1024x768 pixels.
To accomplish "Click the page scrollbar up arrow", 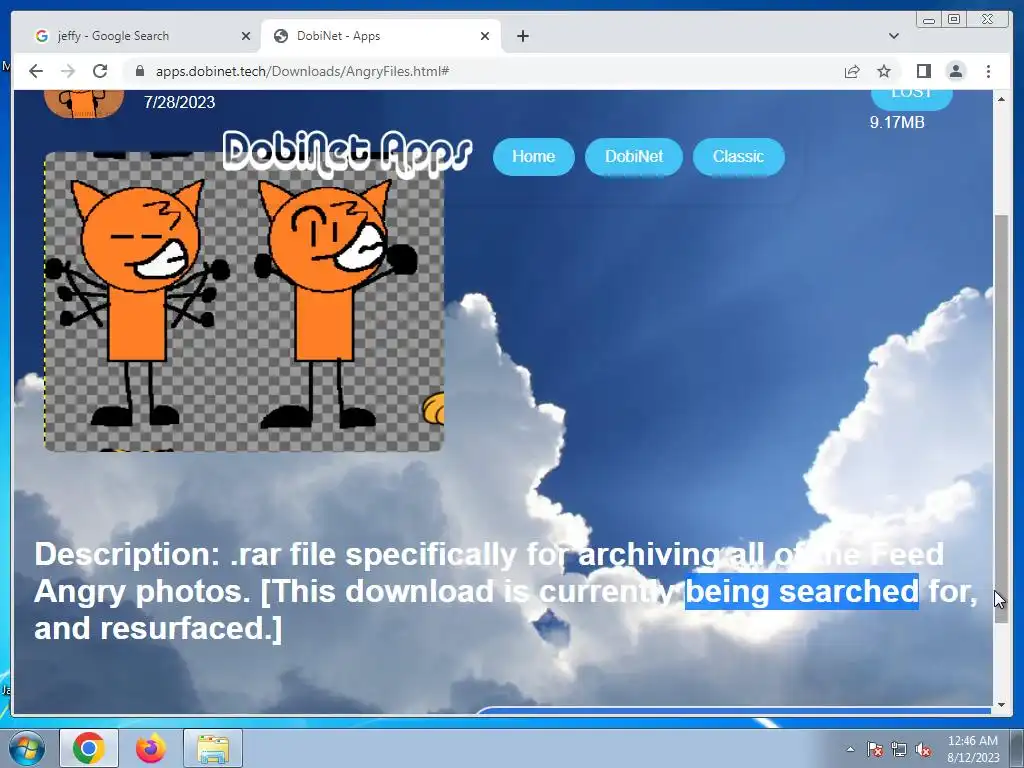I will click(1001, 99).
